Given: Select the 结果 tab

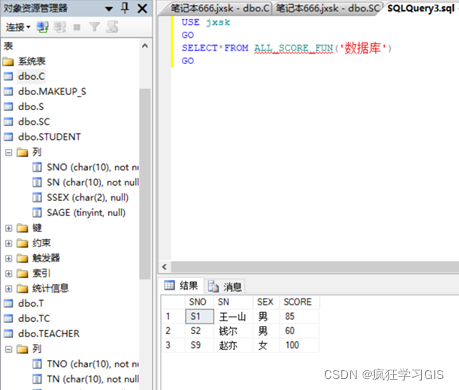Looking at the screenshot, I should point(182,285).
